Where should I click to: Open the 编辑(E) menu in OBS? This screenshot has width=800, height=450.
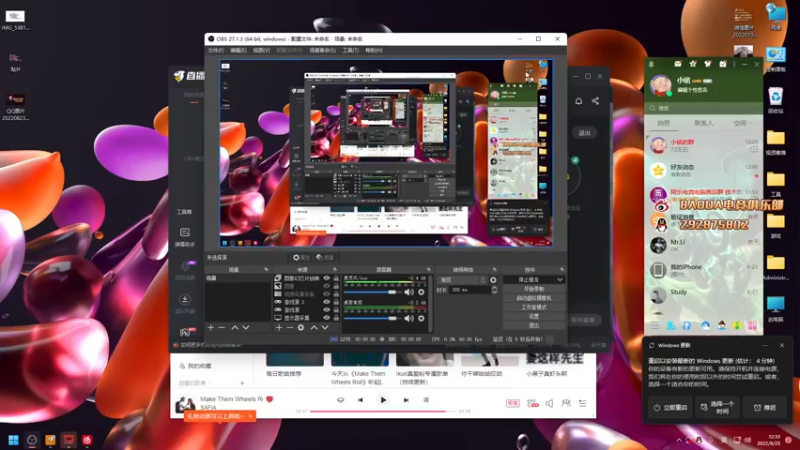coord(238,51)
